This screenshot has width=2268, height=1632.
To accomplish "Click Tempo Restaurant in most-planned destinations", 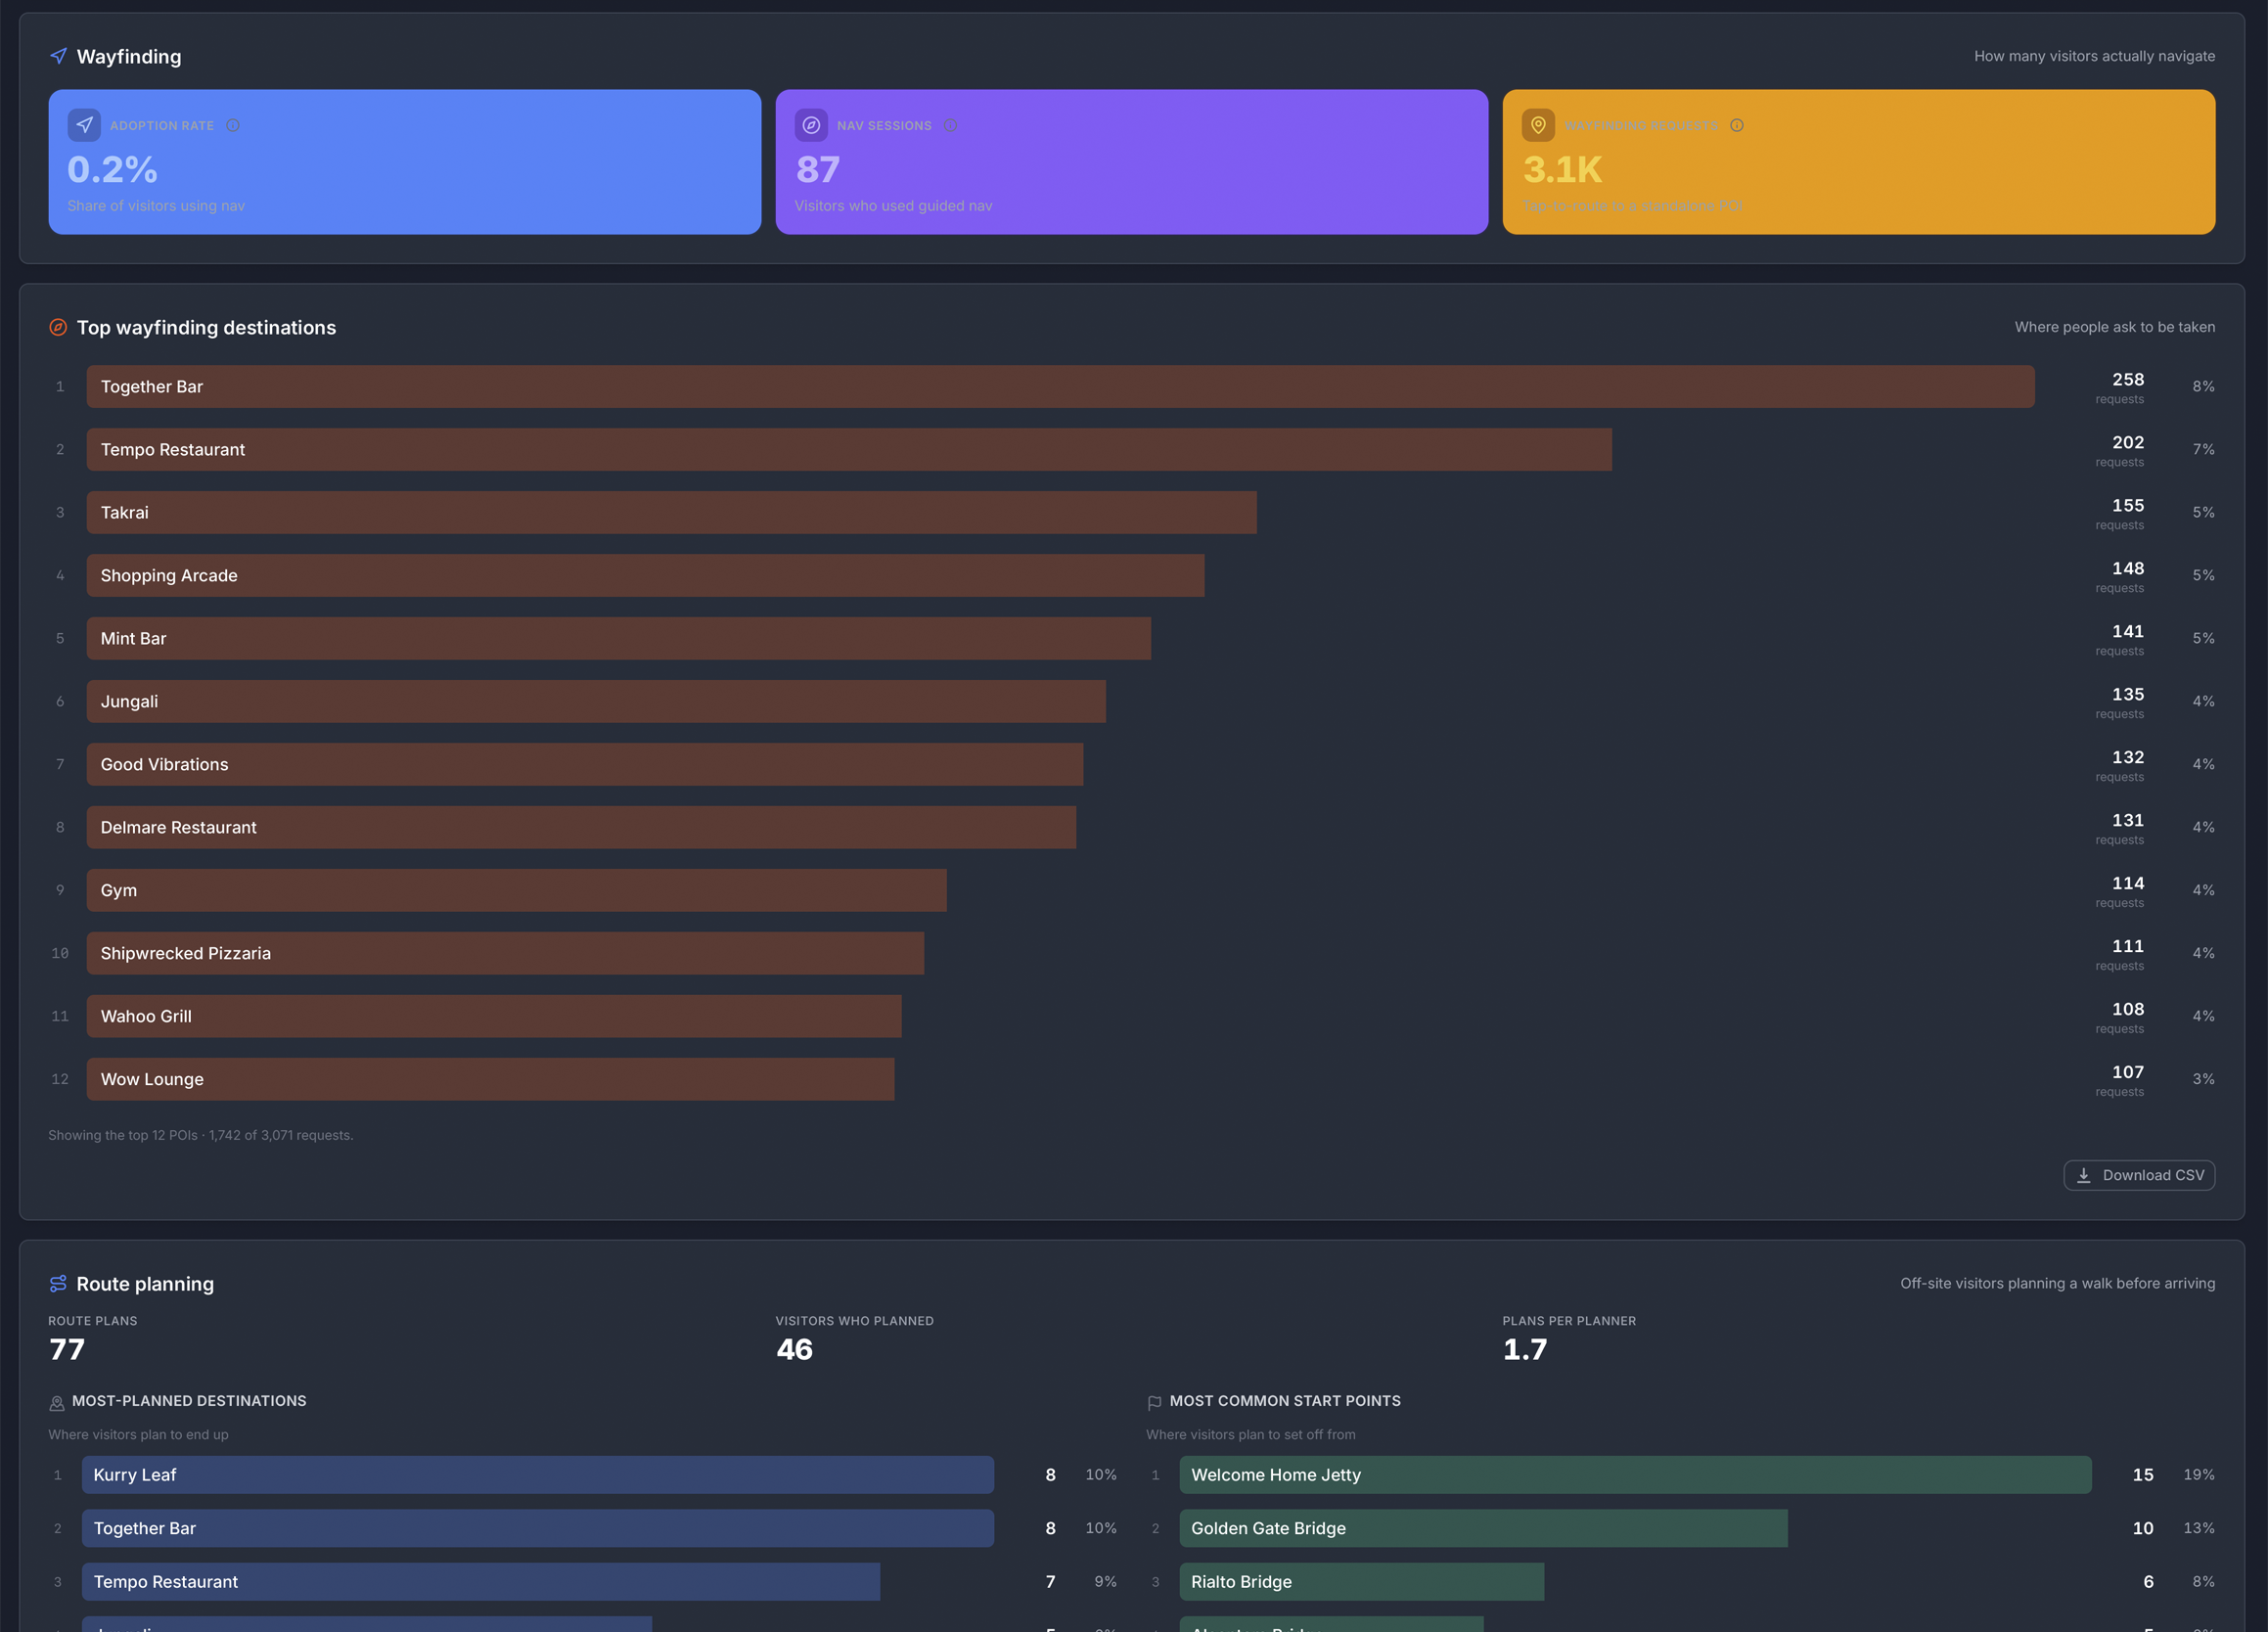I will click(x=481, y=1581).
